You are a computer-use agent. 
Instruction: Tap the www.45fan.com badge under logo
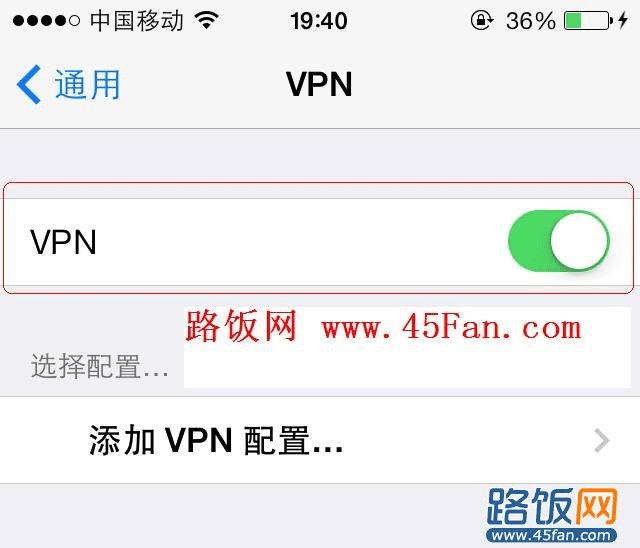pyautogui.click(x=552, y=535)
